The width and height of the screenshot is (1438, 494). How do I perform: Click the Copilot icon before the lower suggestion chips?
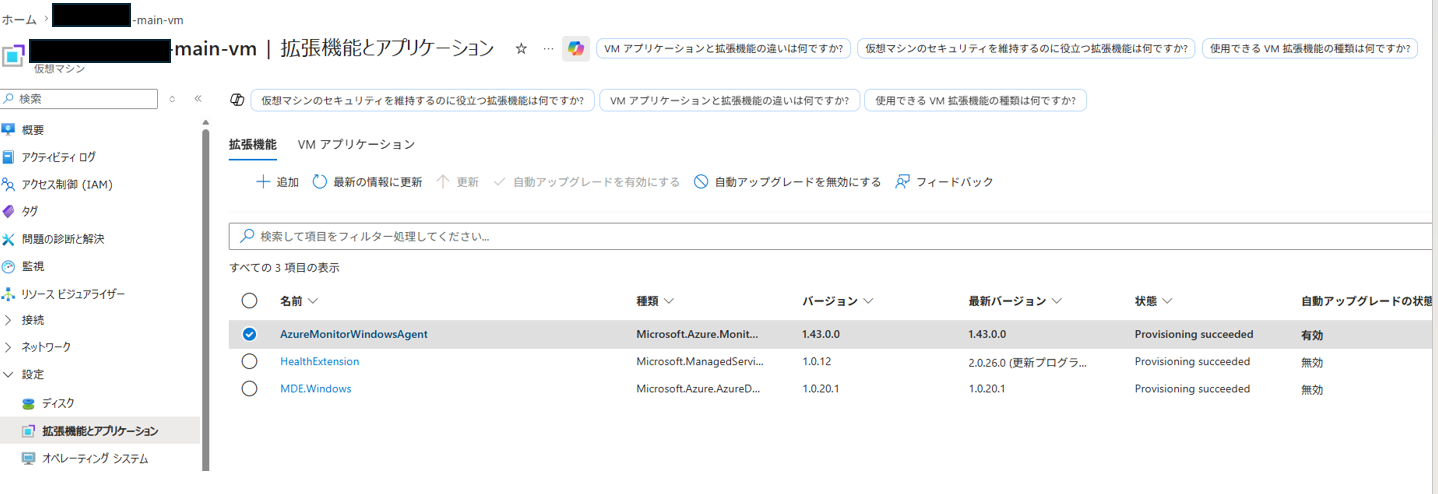[x=237, y=100]
